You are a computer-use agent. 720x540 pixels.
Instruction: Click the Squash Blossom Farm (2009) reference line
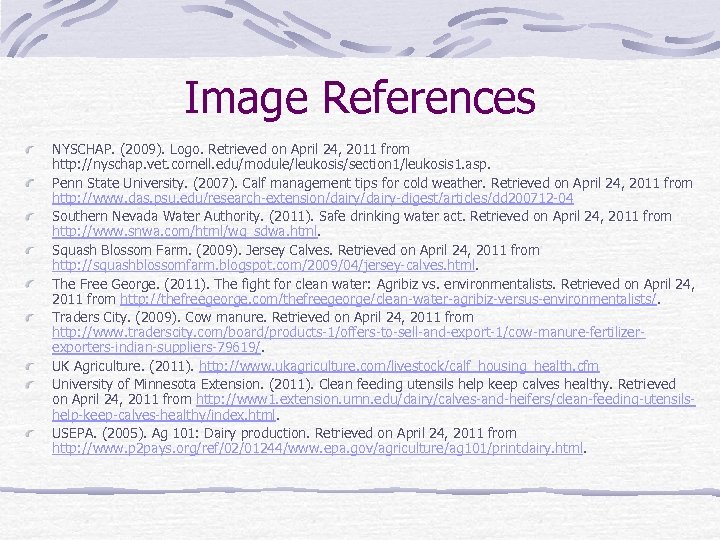point(296,250)
